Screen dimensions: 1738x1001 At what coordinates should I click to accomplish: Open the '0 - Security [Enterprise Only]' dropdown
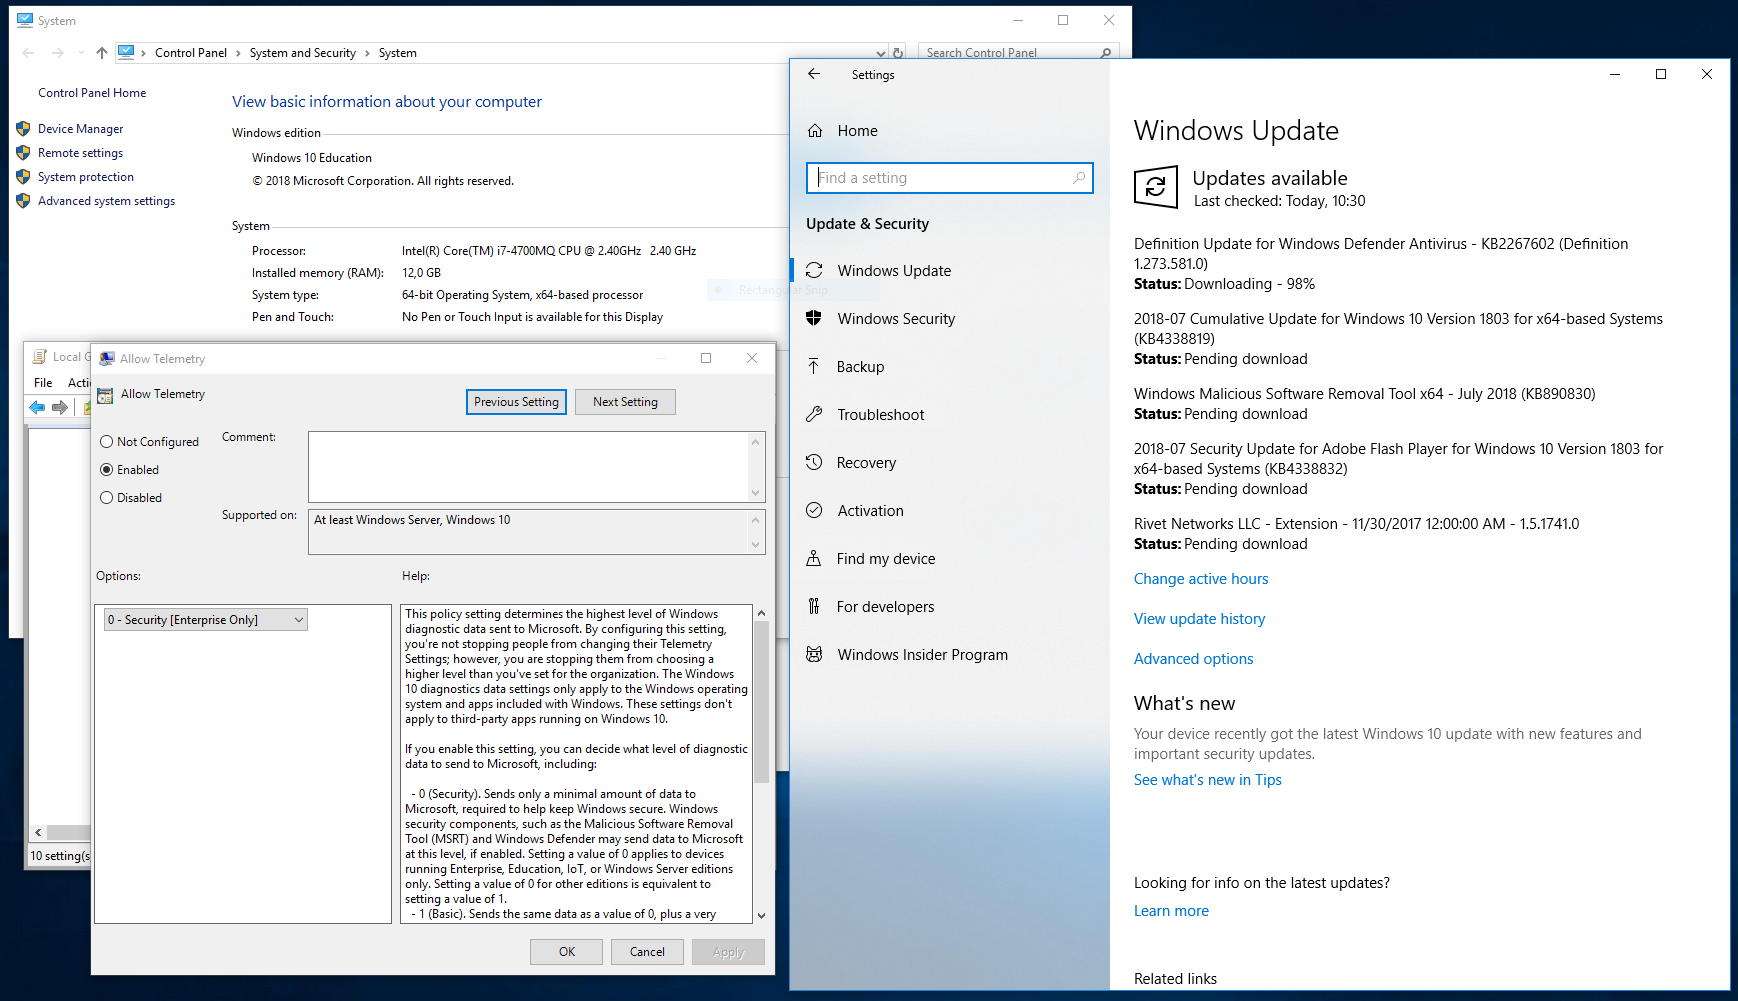[x=205, y=620]
